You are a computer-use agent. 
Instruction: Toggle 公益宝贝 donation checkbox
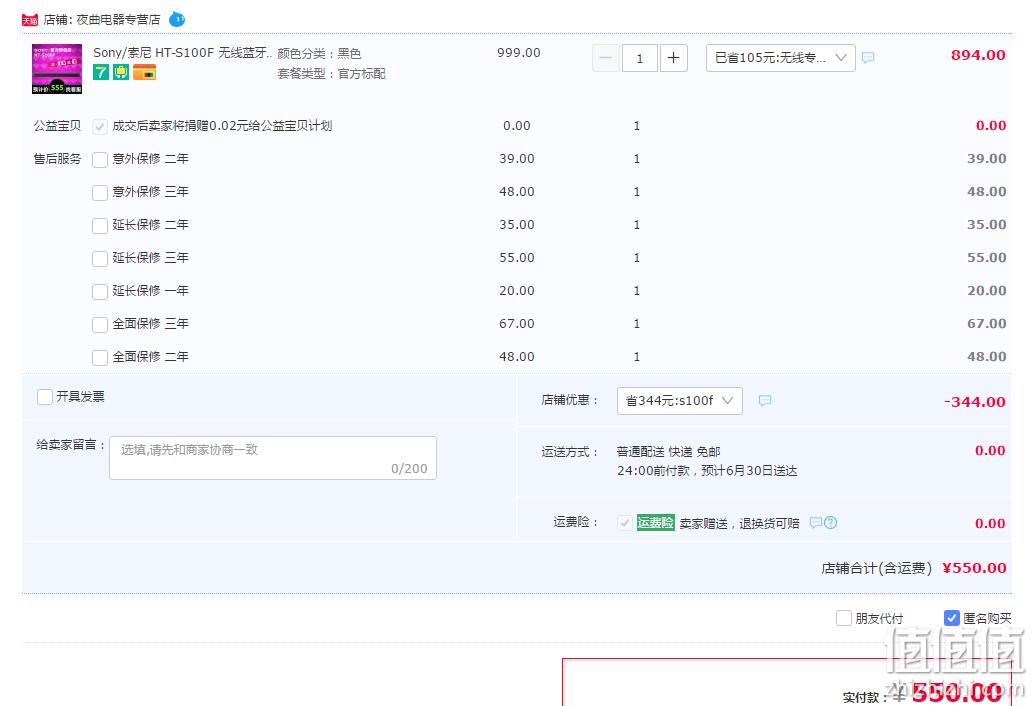click(100, 127)
